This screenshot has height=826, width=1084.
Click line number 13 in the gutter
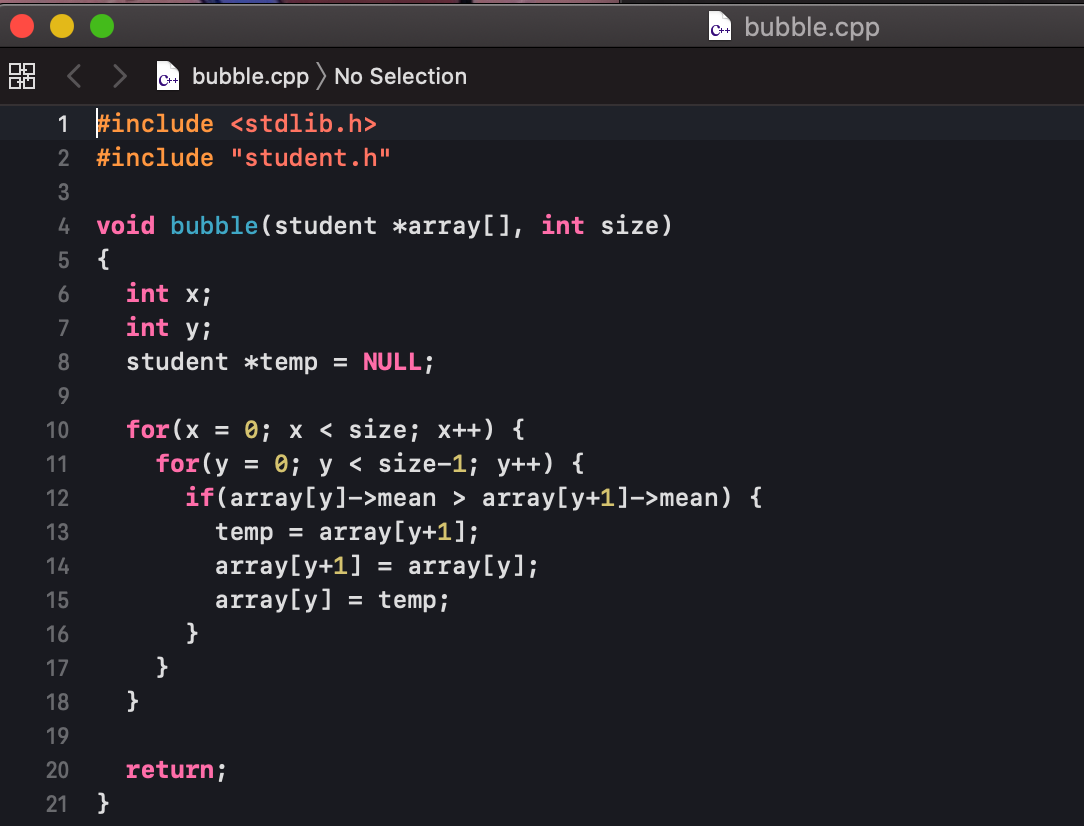[57, 532]
